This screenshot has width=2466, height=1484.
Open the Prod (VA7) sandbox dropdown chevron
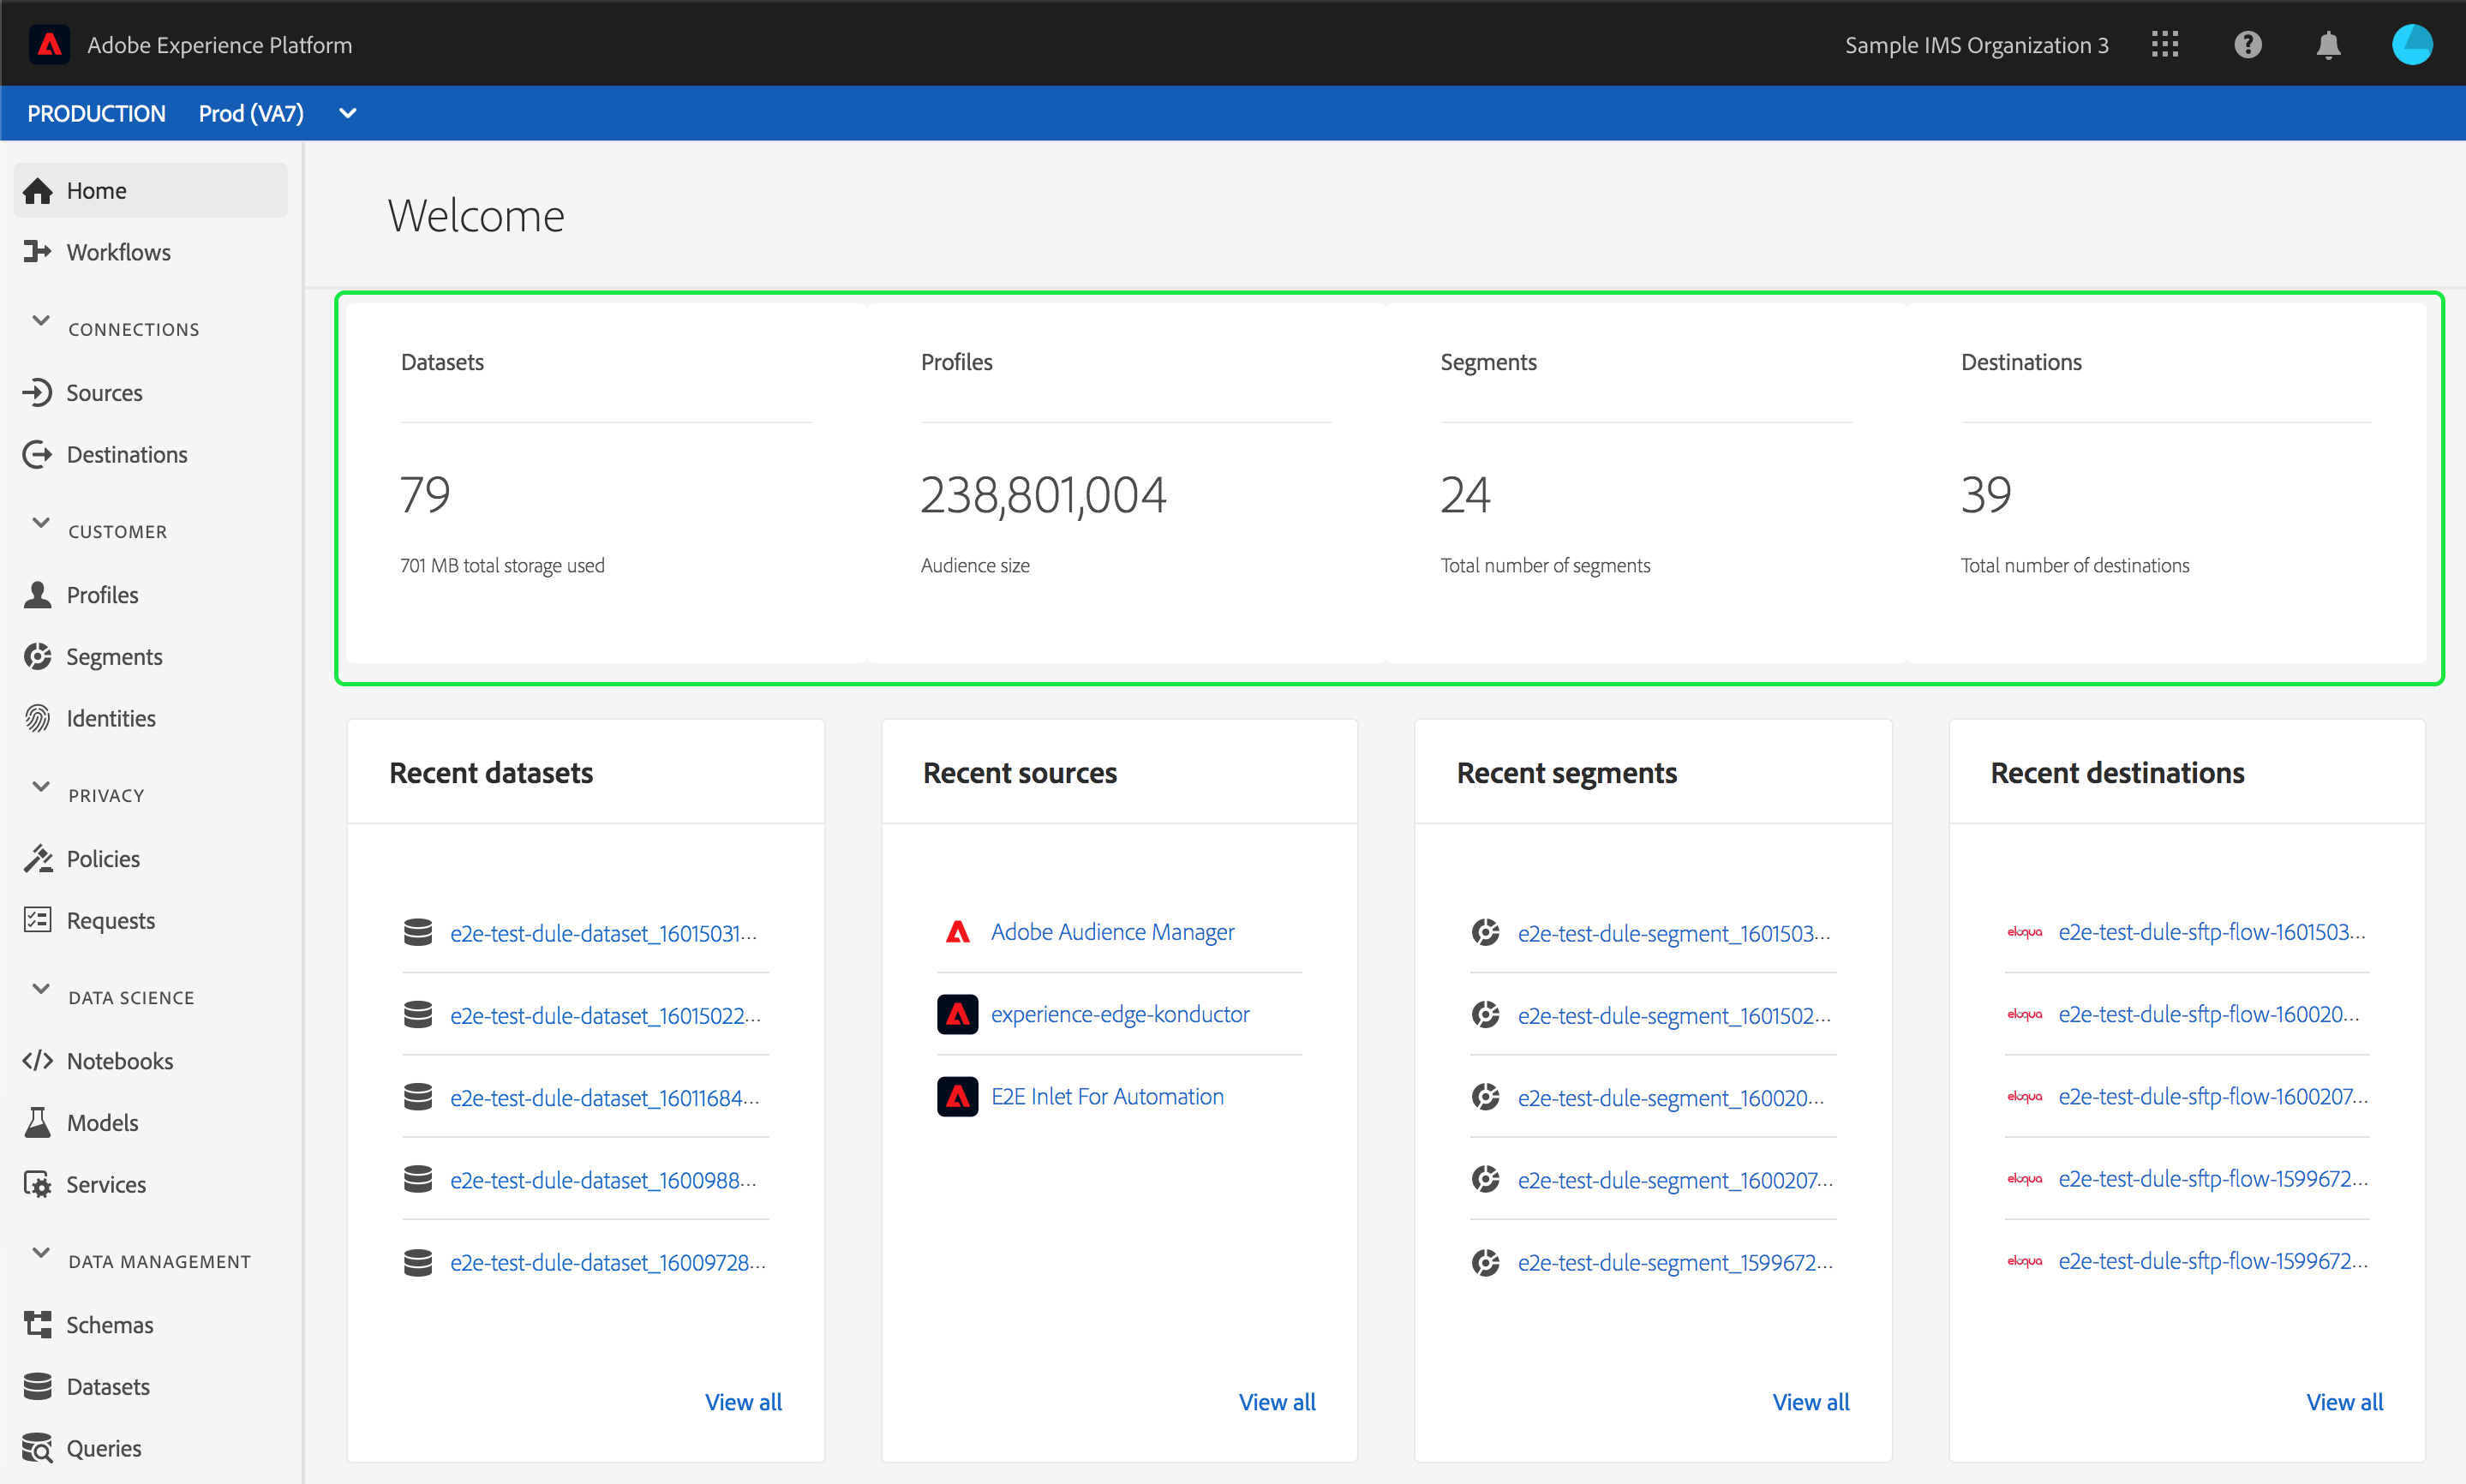pyautogui.click(x=348, y=113)
